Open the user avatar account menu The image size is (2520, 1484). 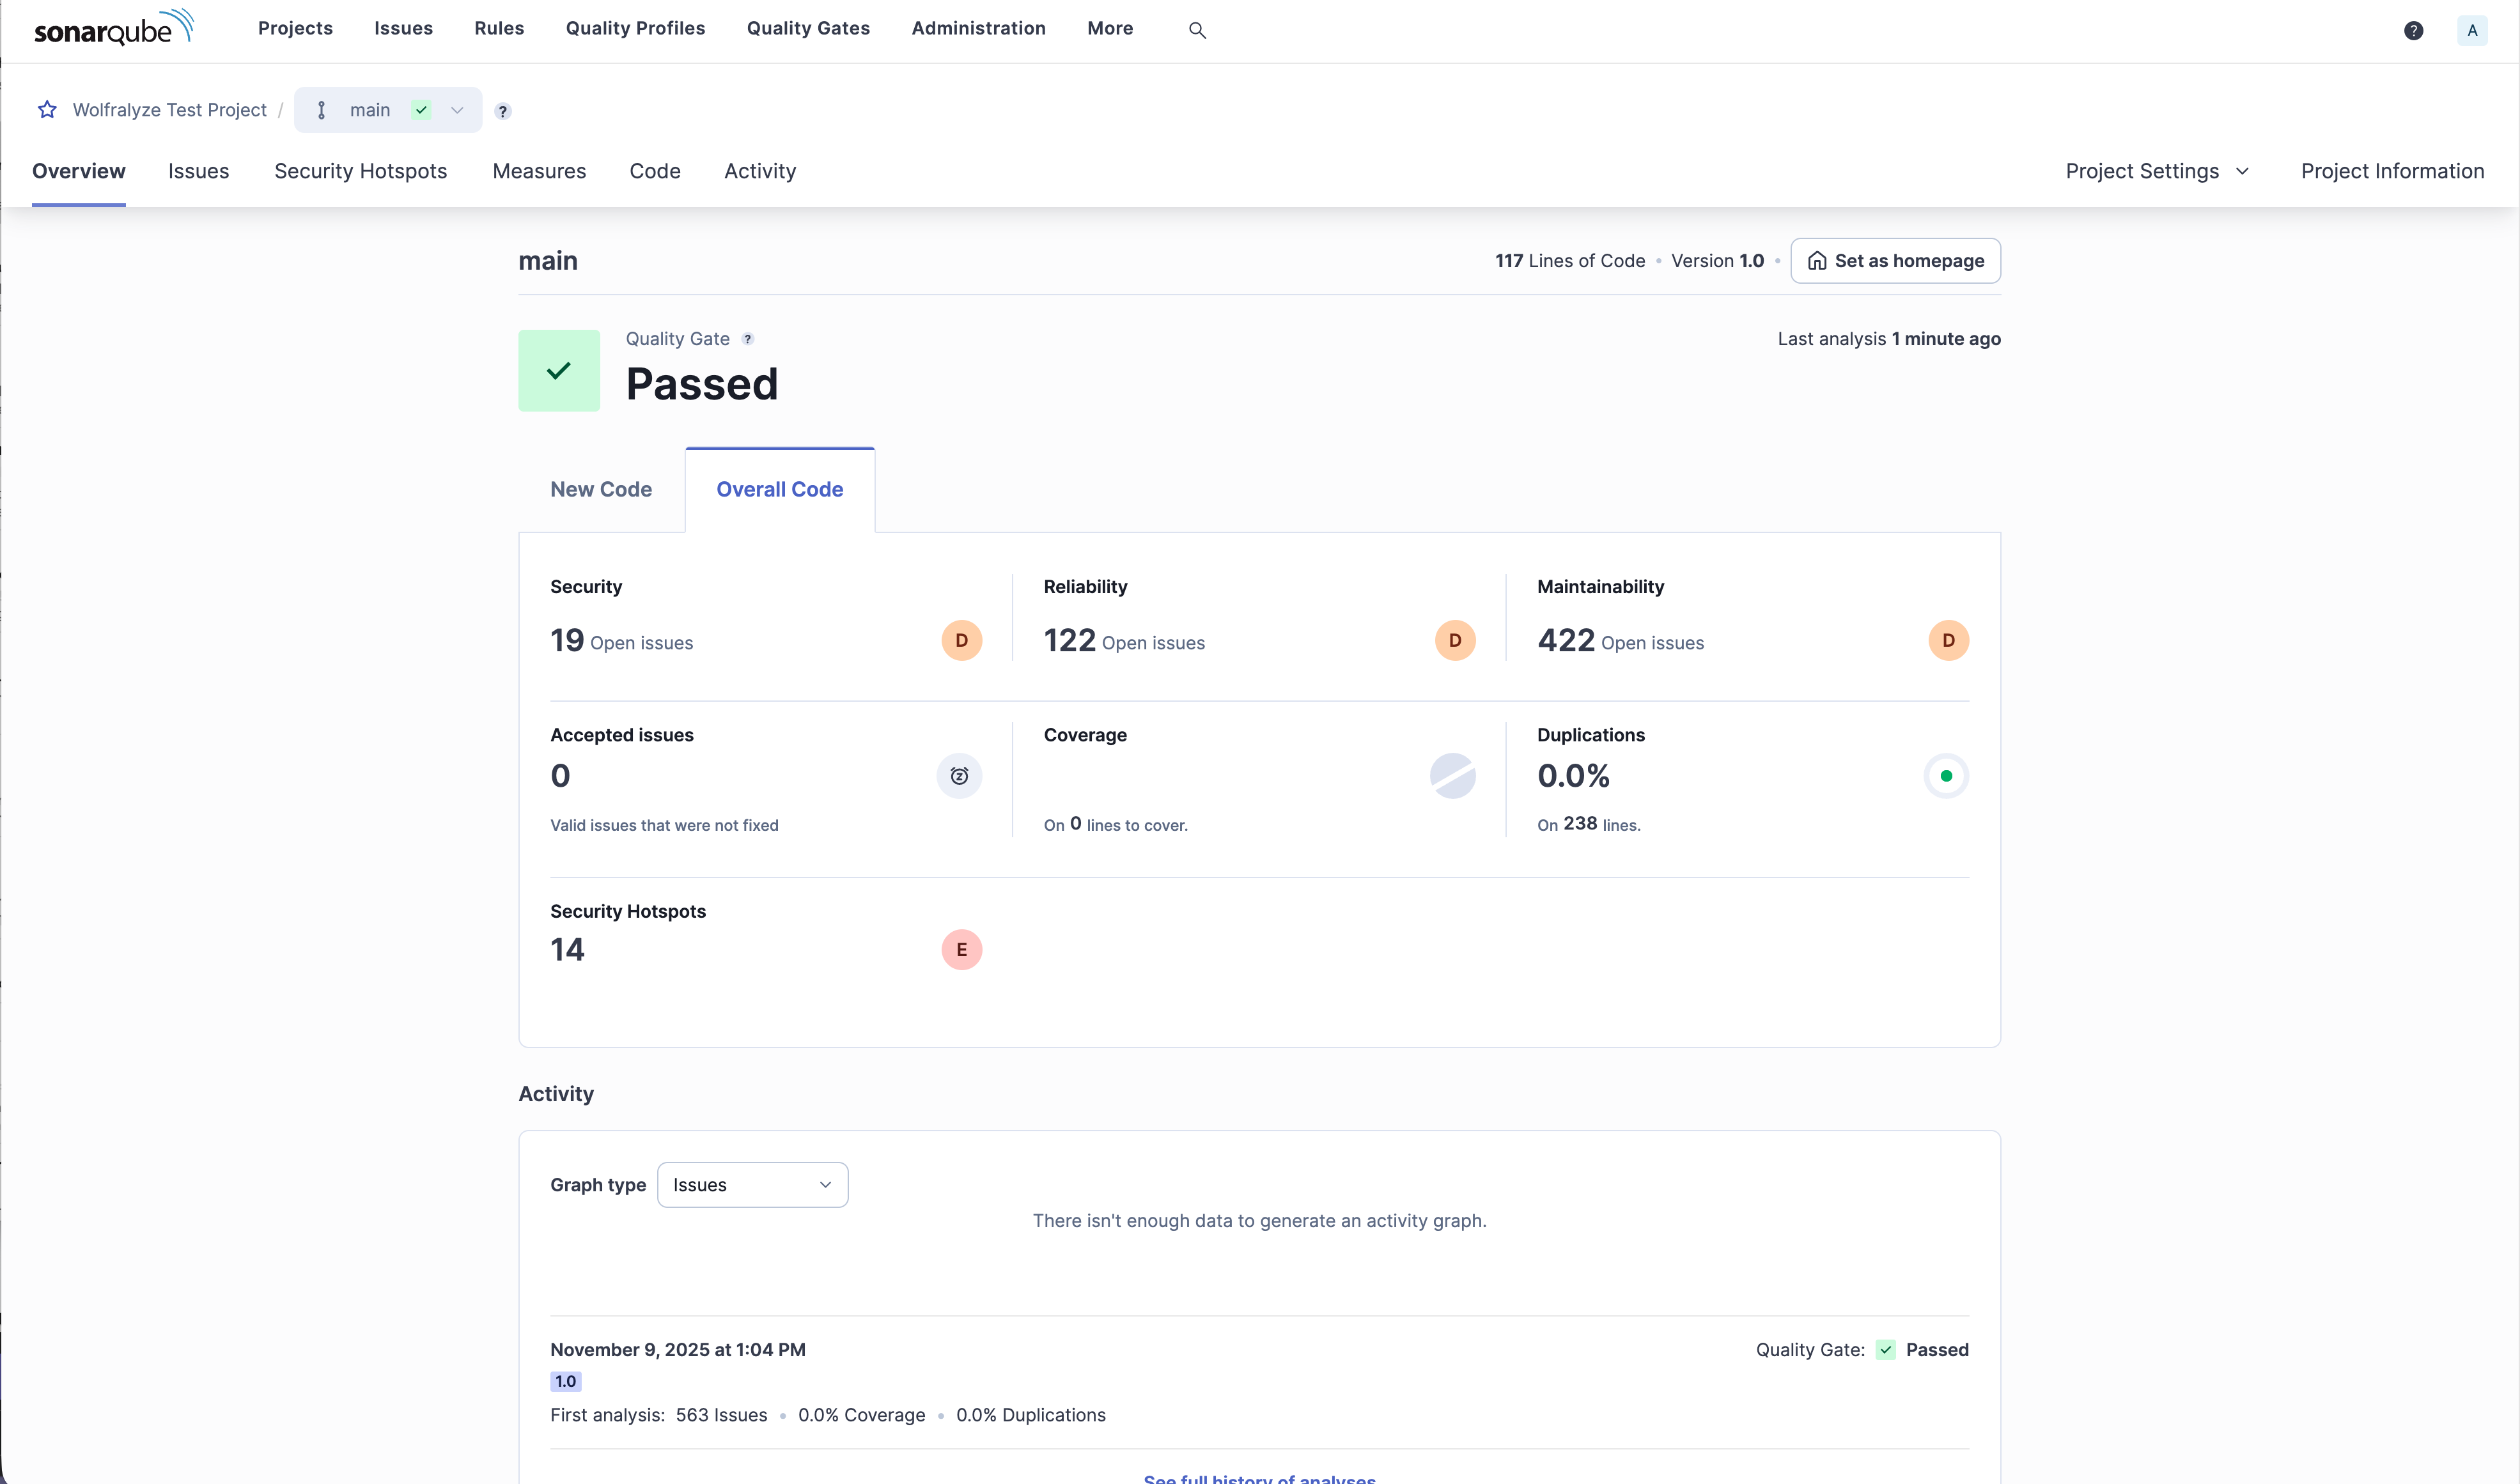click(2471, 30)
